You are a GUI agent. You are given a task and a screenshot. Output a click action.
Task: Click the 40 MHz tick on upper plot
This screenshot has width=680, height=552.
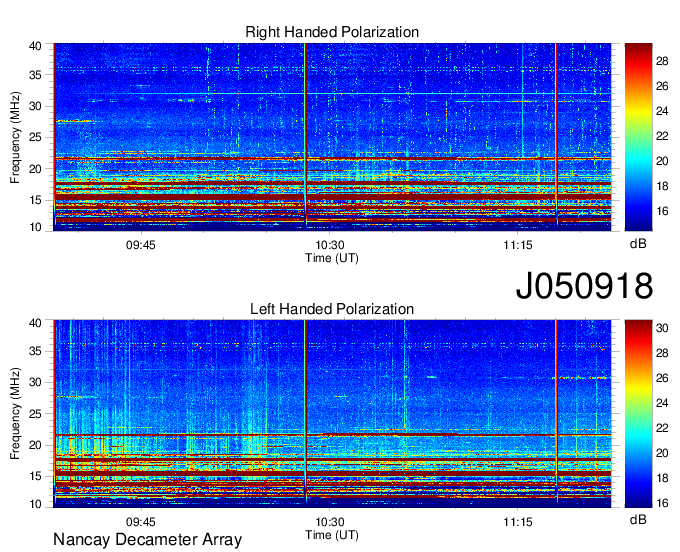tap(35, 46)
